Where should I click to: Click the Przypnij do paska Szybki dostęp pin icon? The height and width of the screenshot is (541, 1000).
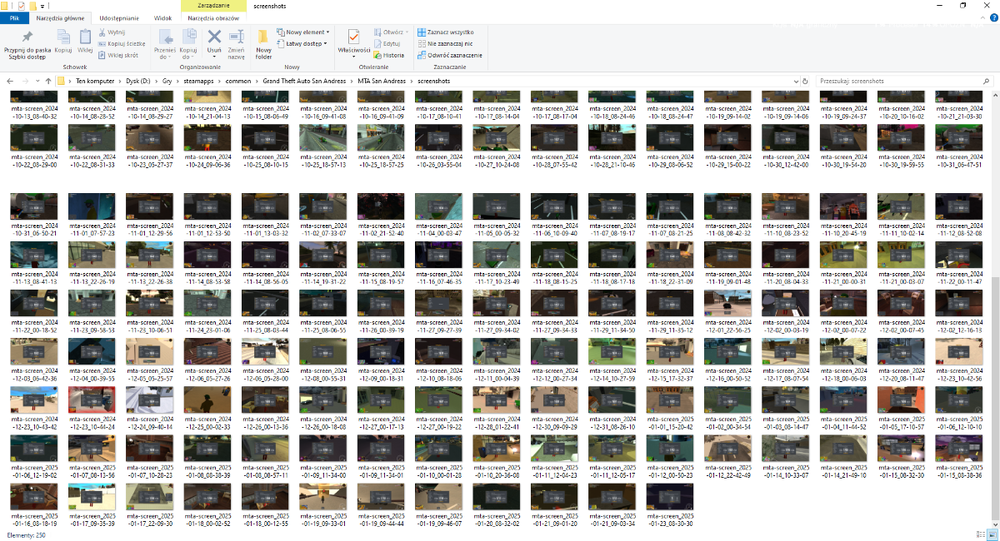pos(27,36)
